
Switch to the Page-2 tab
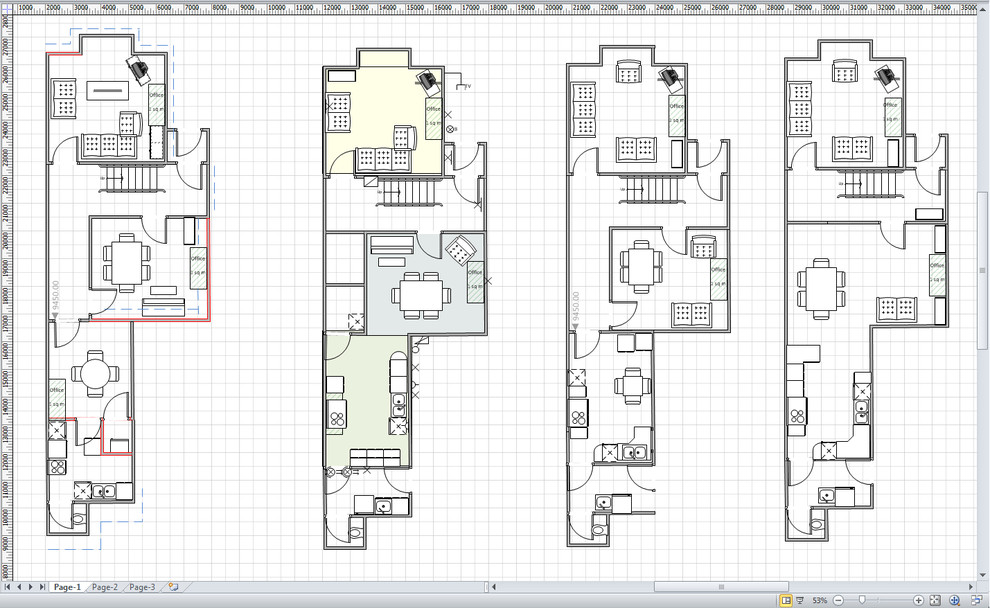(x=106, y=587)
